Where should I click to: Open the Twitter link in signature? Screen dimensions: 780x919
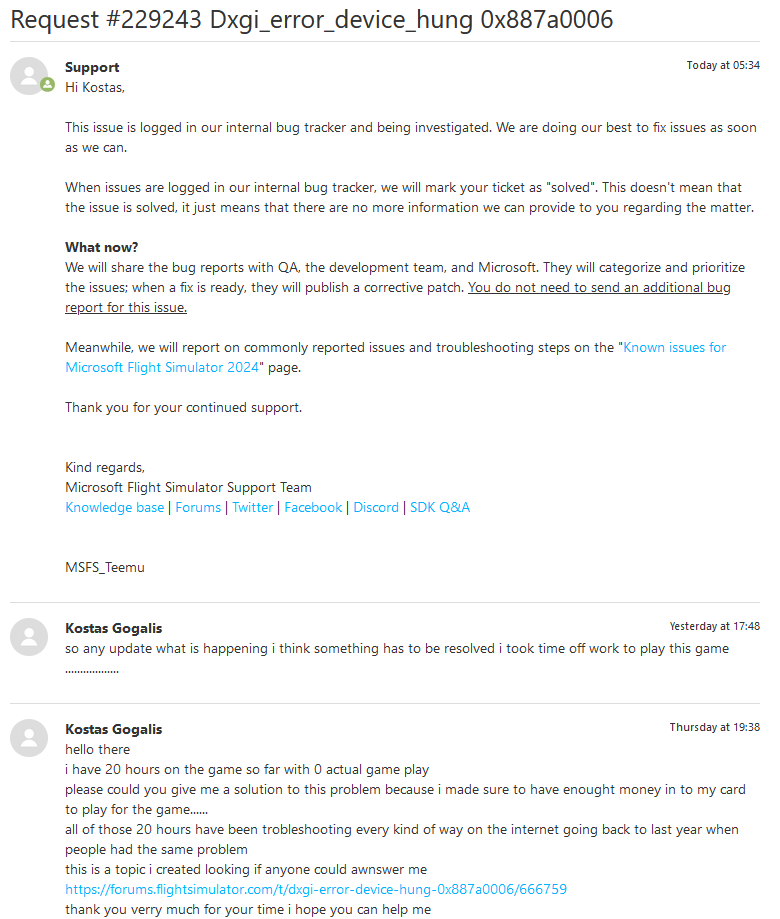(253, 507)
